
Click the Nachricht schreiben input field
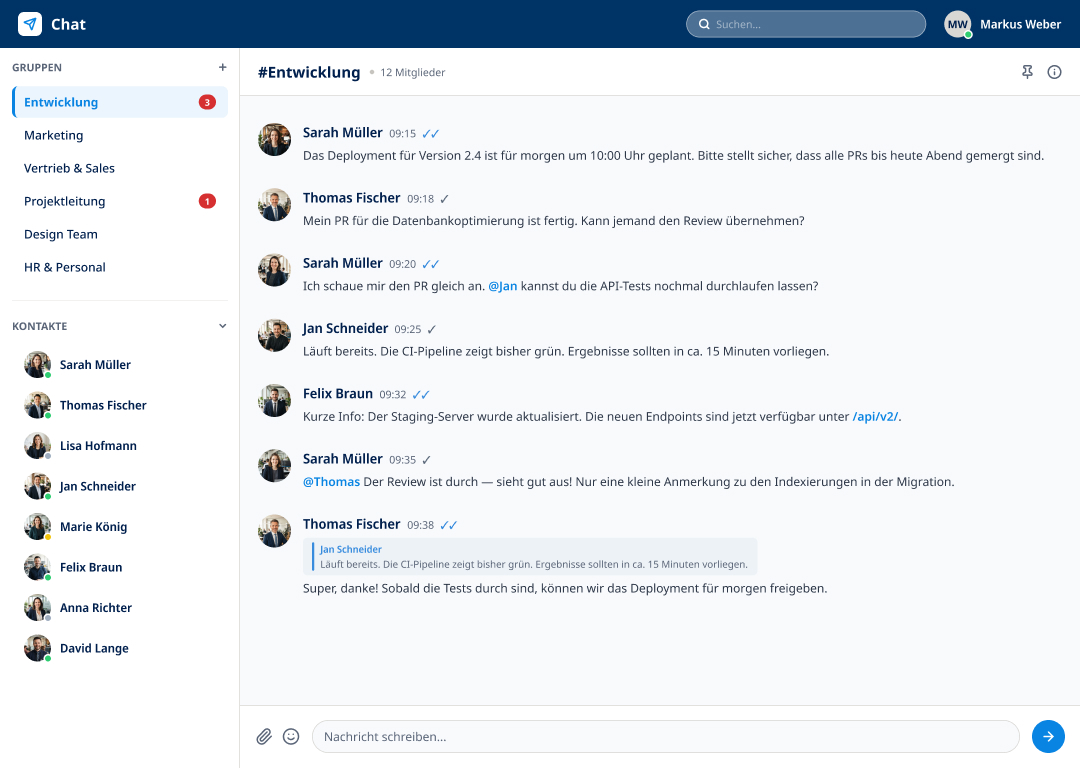[665, 736]
